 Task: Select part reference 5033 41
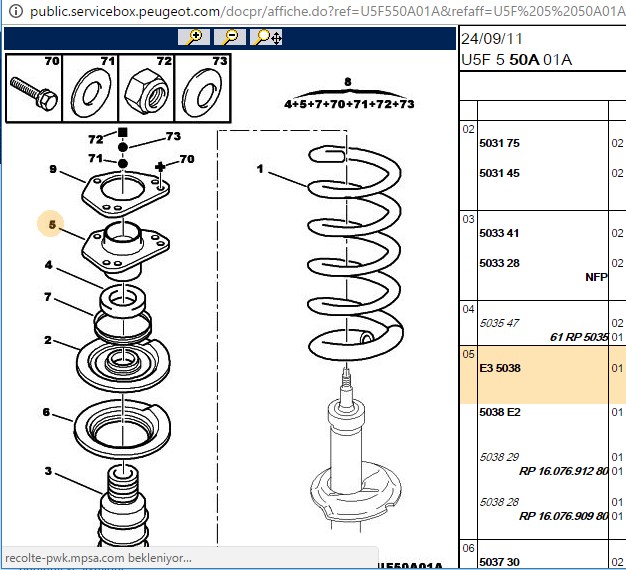(499, 233)
